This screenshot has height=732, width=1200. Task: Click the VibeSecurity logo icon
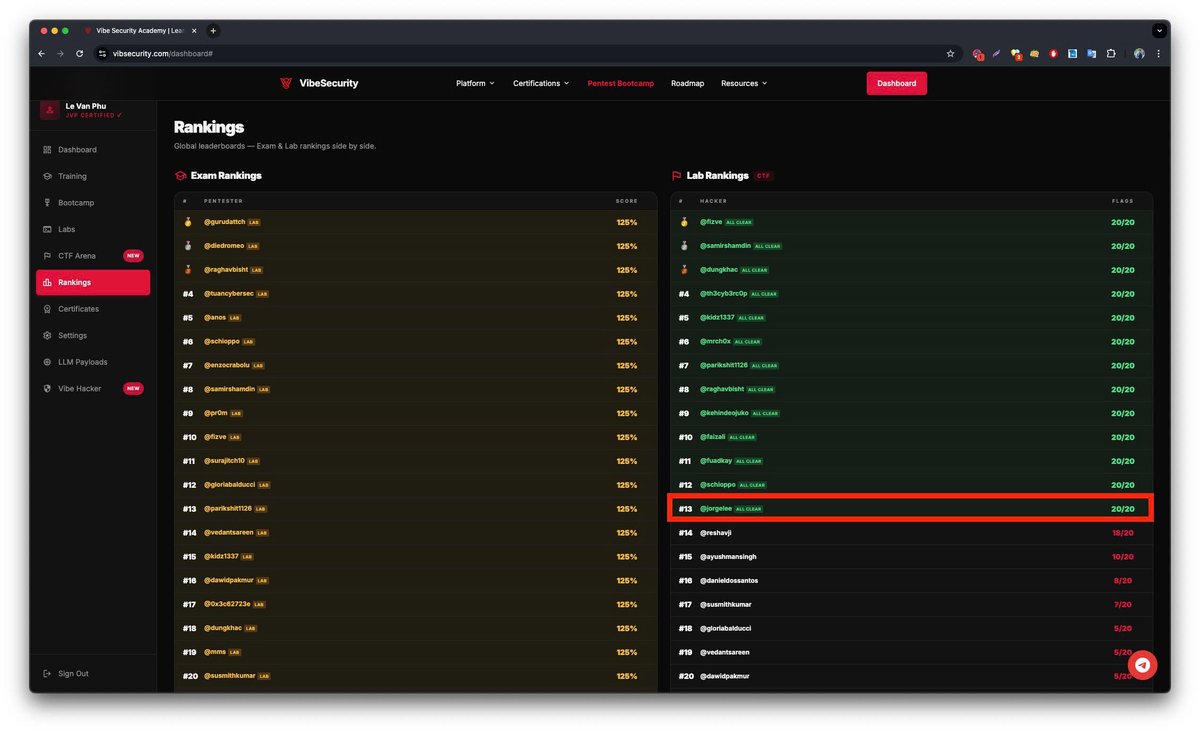(x=286, y=84)
